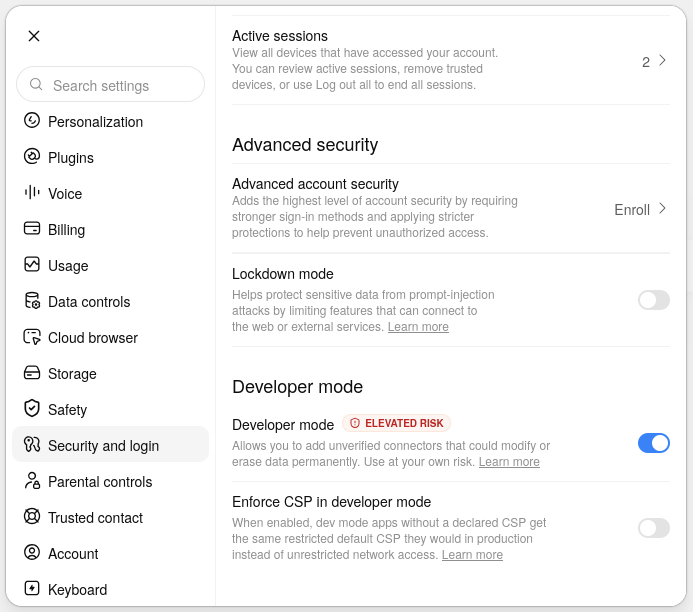
Task: Click the Billing card icon
Action: 32,228
